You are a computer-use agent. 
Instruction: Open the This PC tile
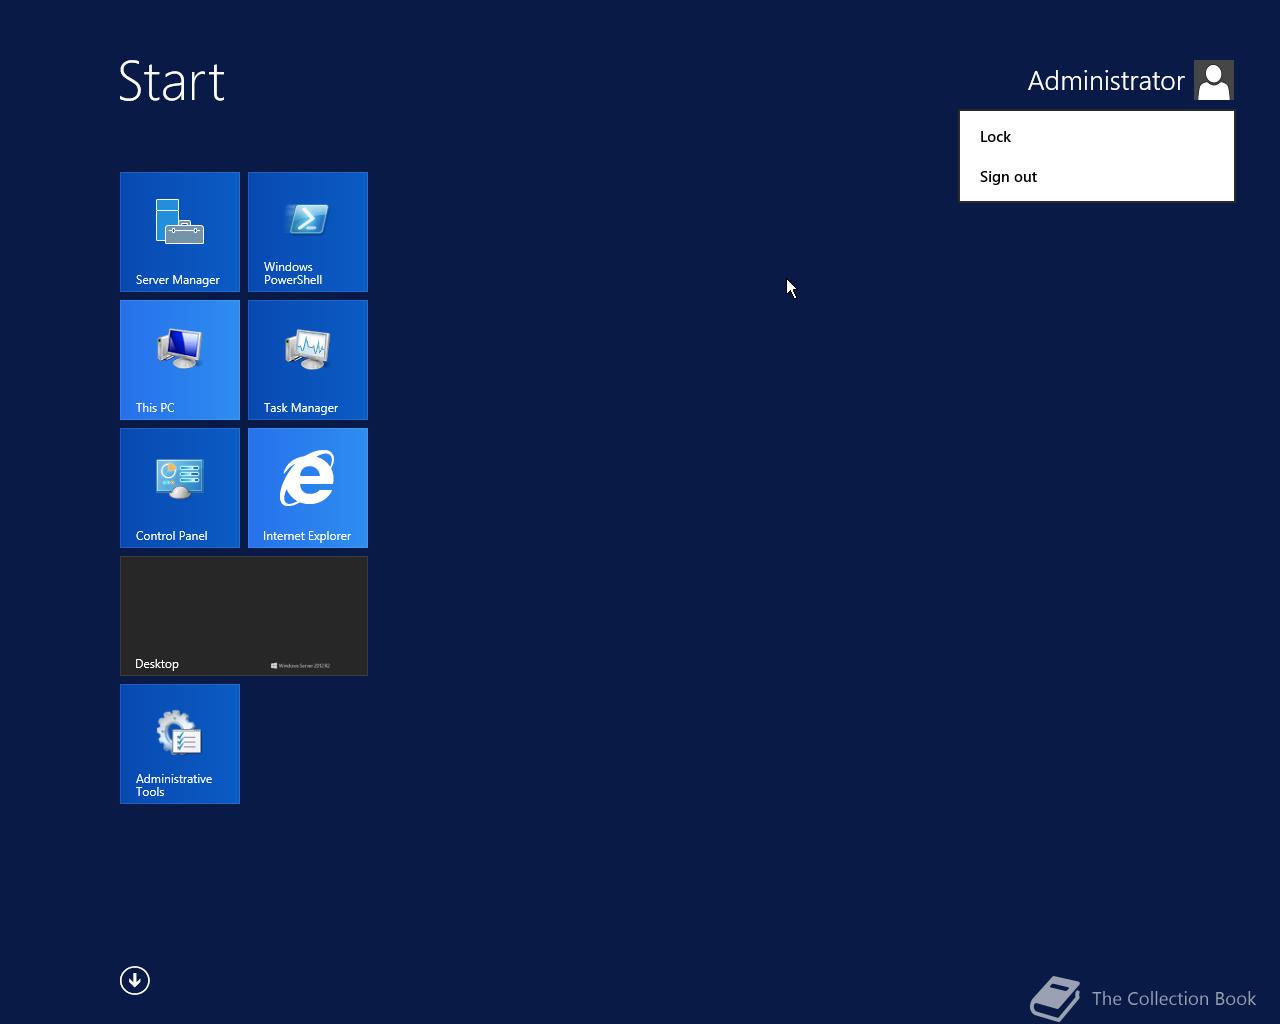(180, 360)
